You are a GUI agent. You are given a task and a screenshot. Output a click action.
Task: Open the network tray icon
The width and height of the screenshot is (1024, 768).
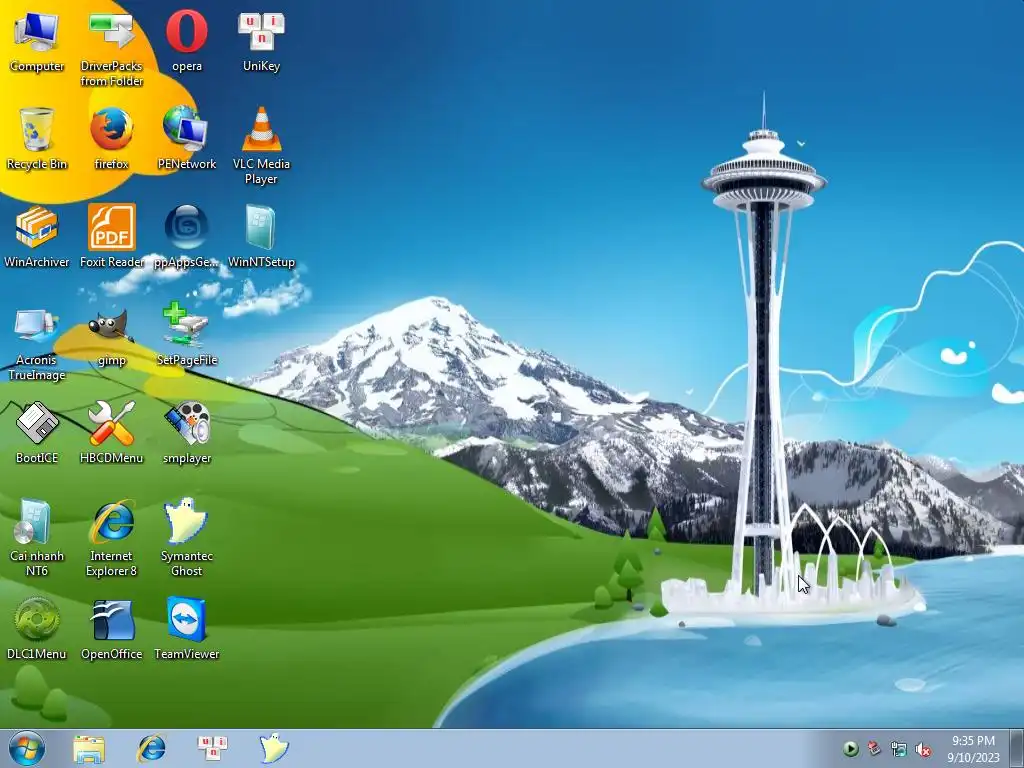(899, 749)
